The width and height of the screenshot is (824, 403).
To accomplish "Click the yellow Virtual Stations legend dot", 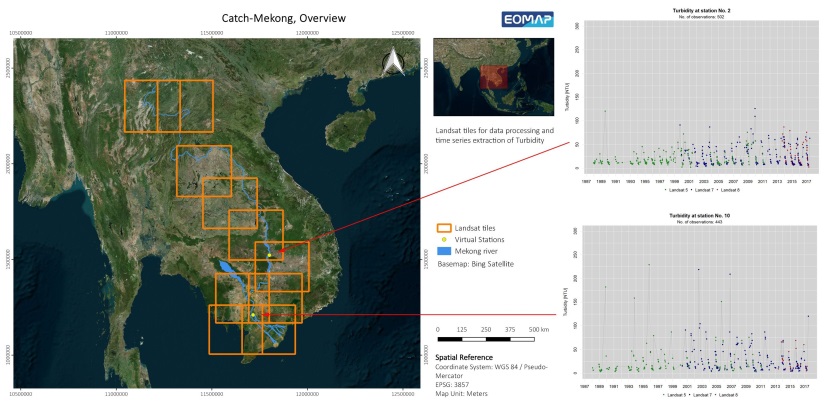I will 444,240.
